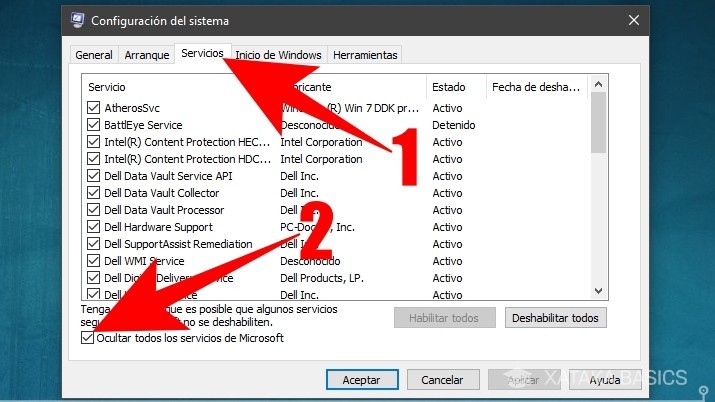Click the system configuration title bar icon
Viewport: 715px width, 402px height.
pos(78,21)
